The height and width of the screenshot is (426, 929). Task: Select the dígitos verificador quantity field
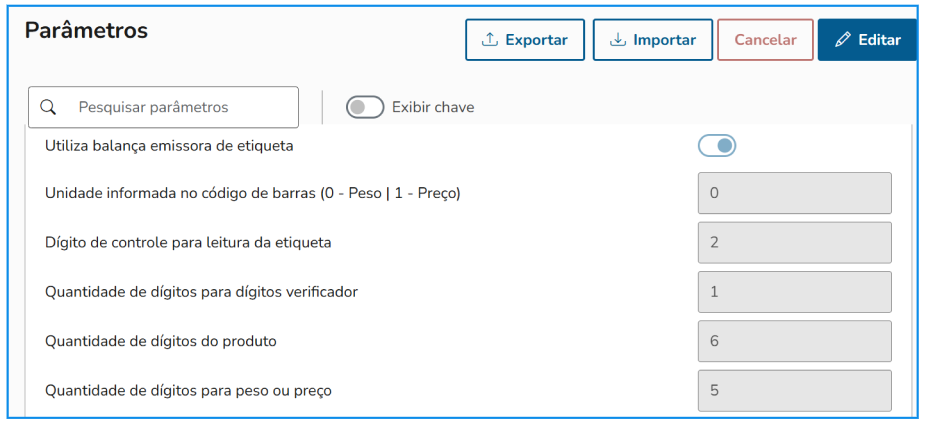794,292
